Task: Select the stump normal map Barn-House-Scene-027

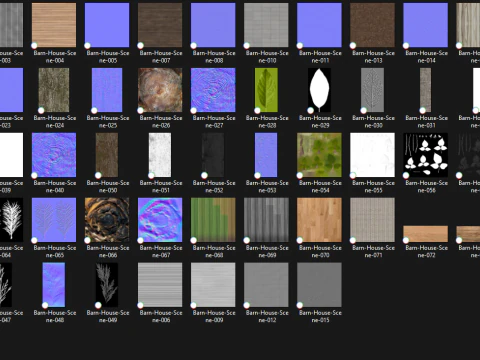Action: click(x=213, y=90)
